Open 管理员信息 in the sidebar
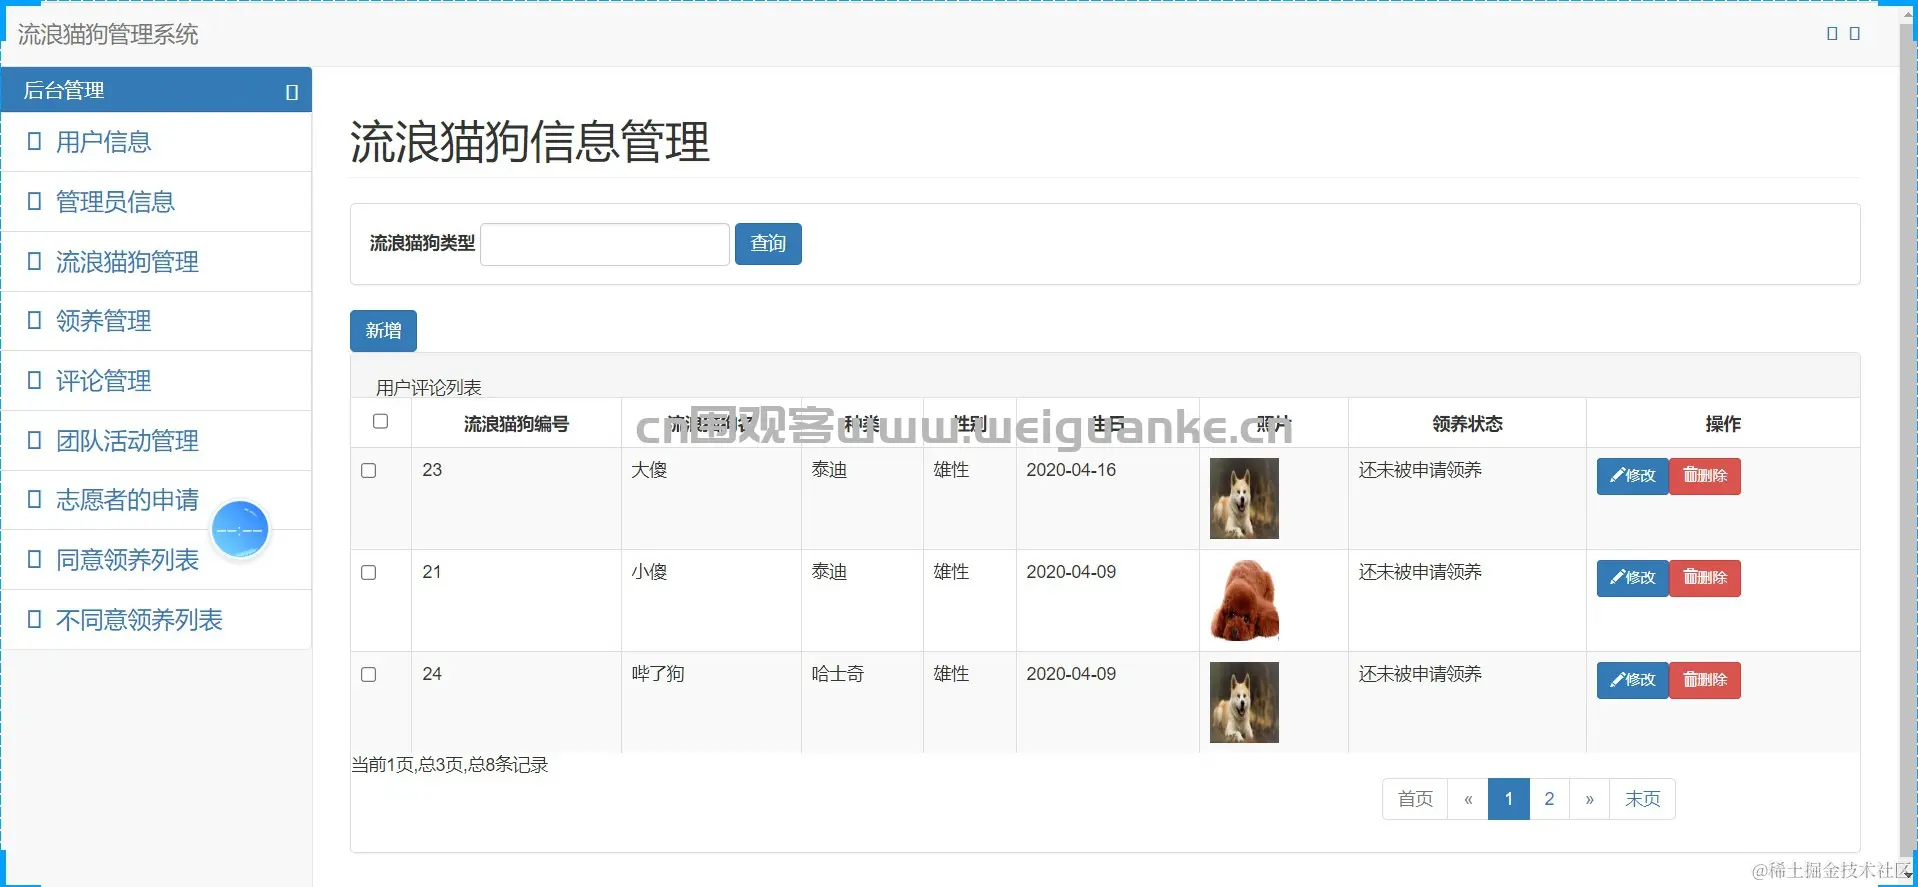The height and width of the screenshot is (887, 1918). [156, 202]
